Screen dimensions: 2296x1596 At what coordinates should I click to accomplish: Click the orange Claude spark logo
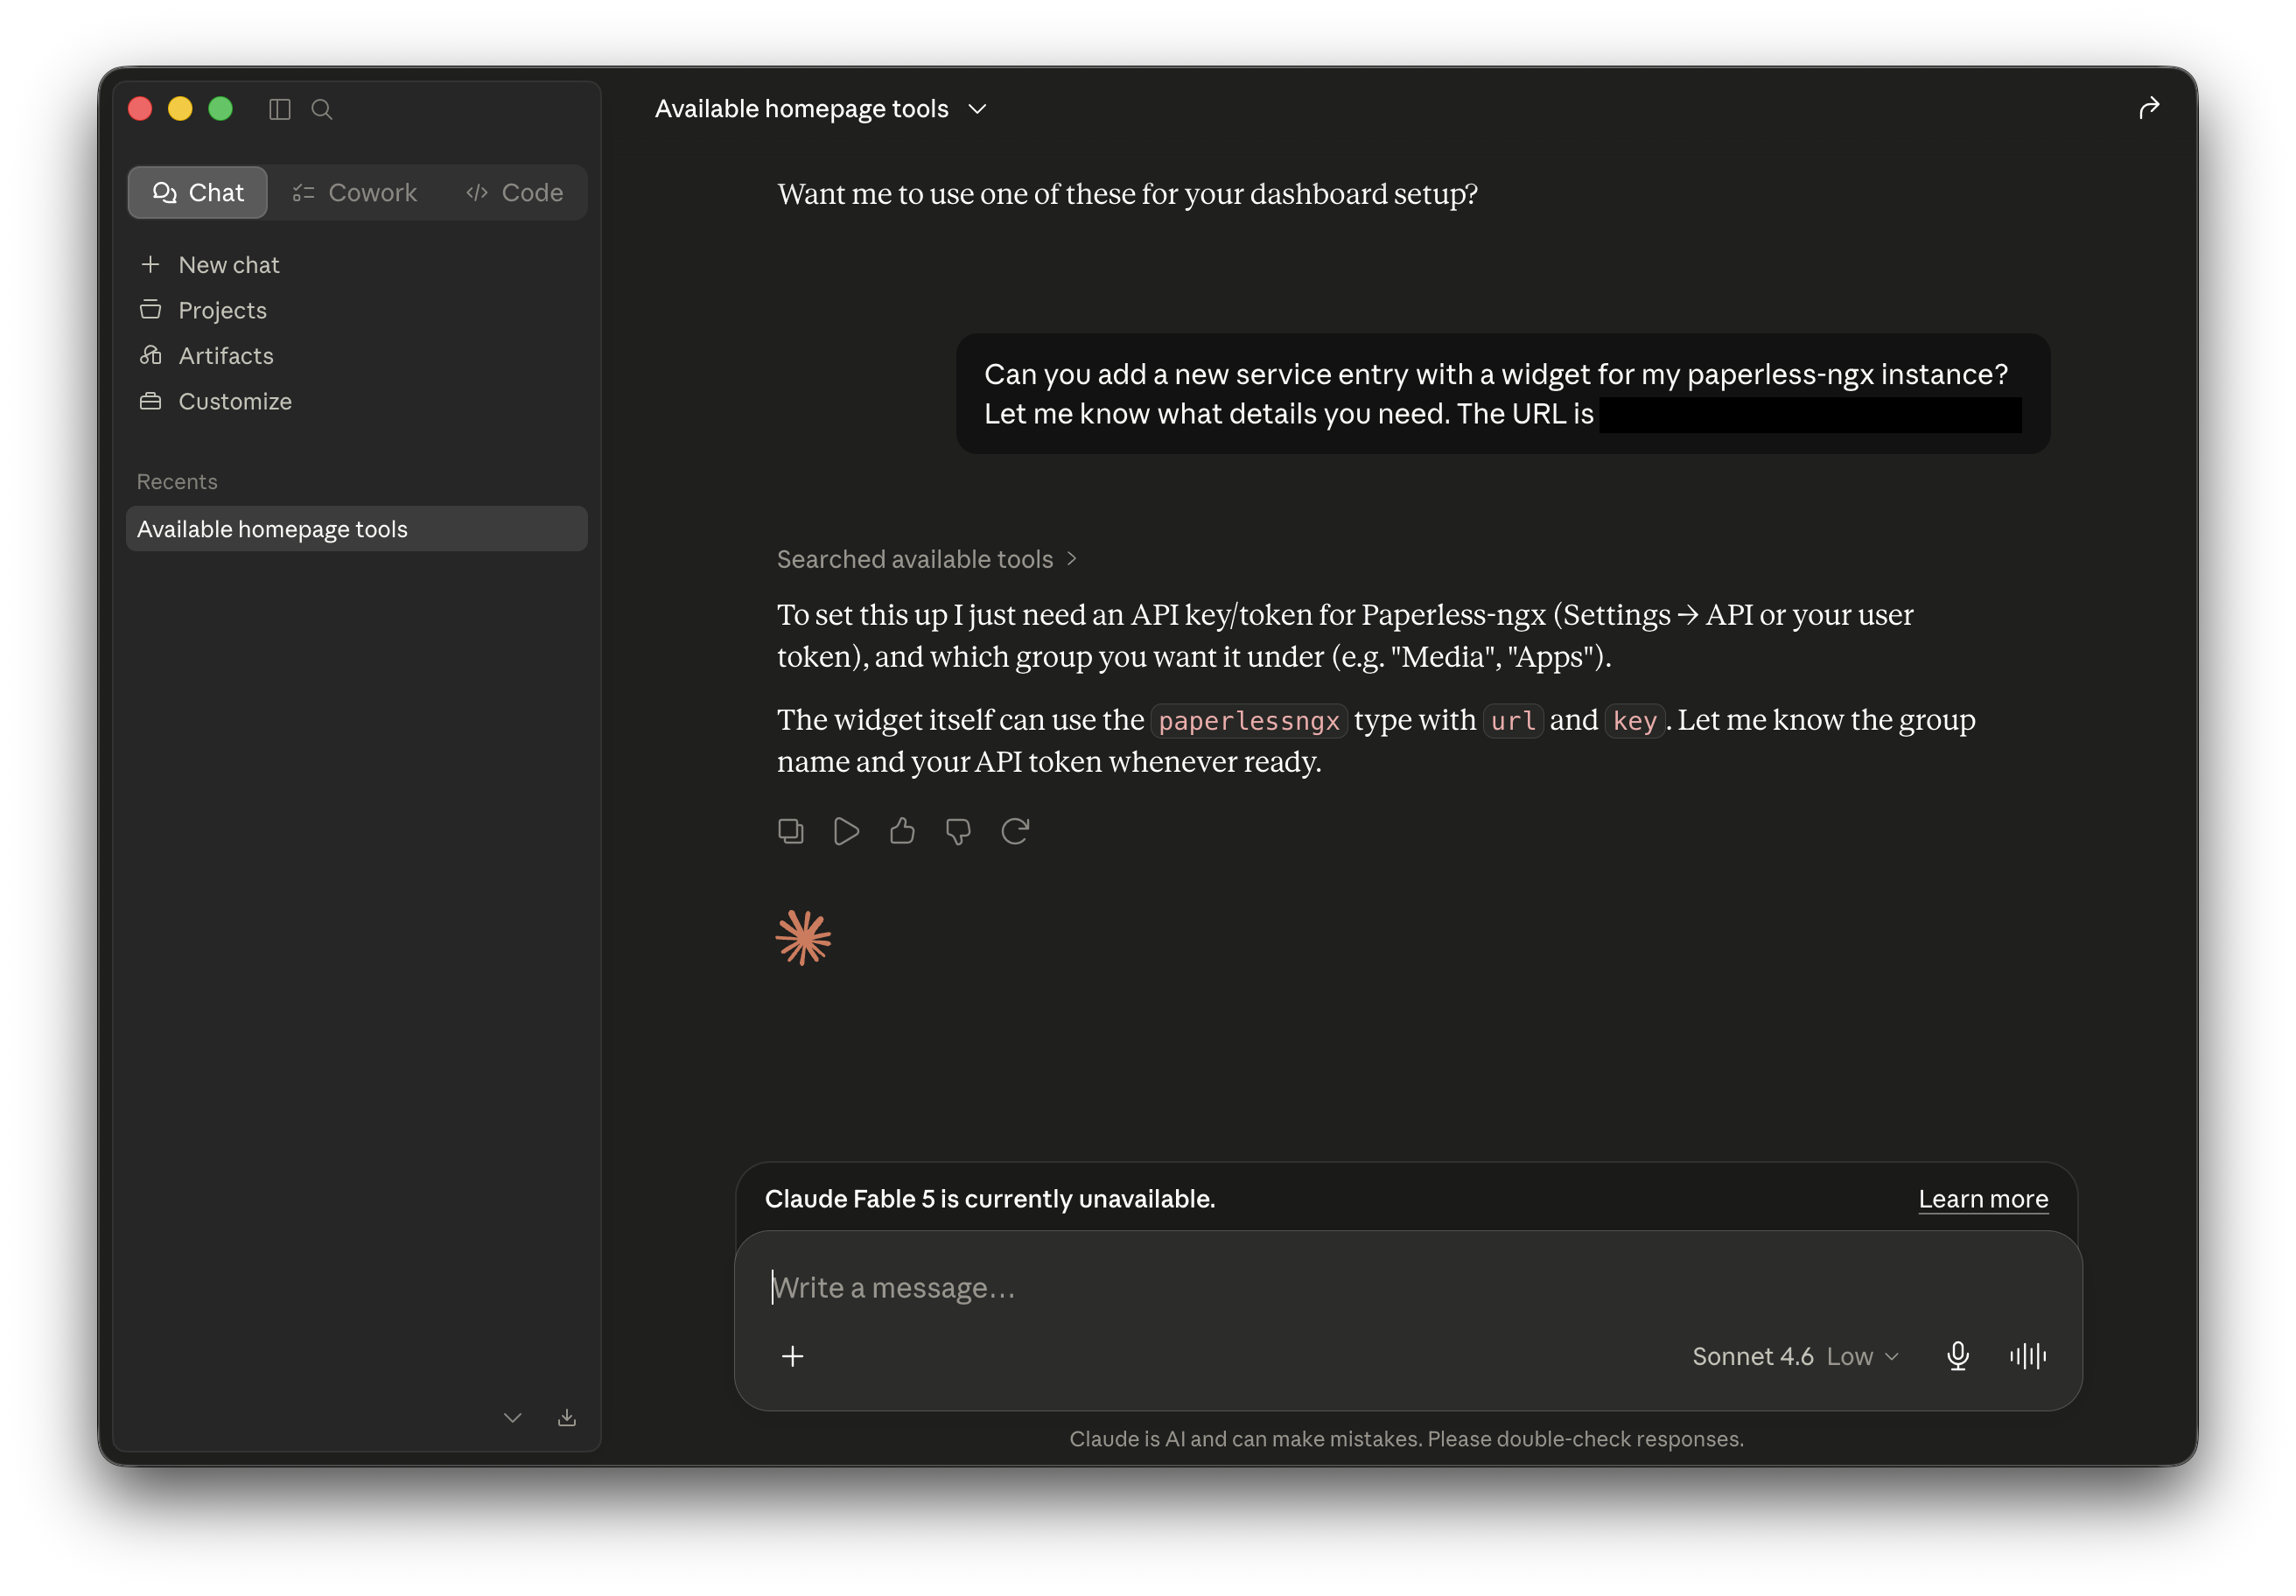tap(803, 937)
